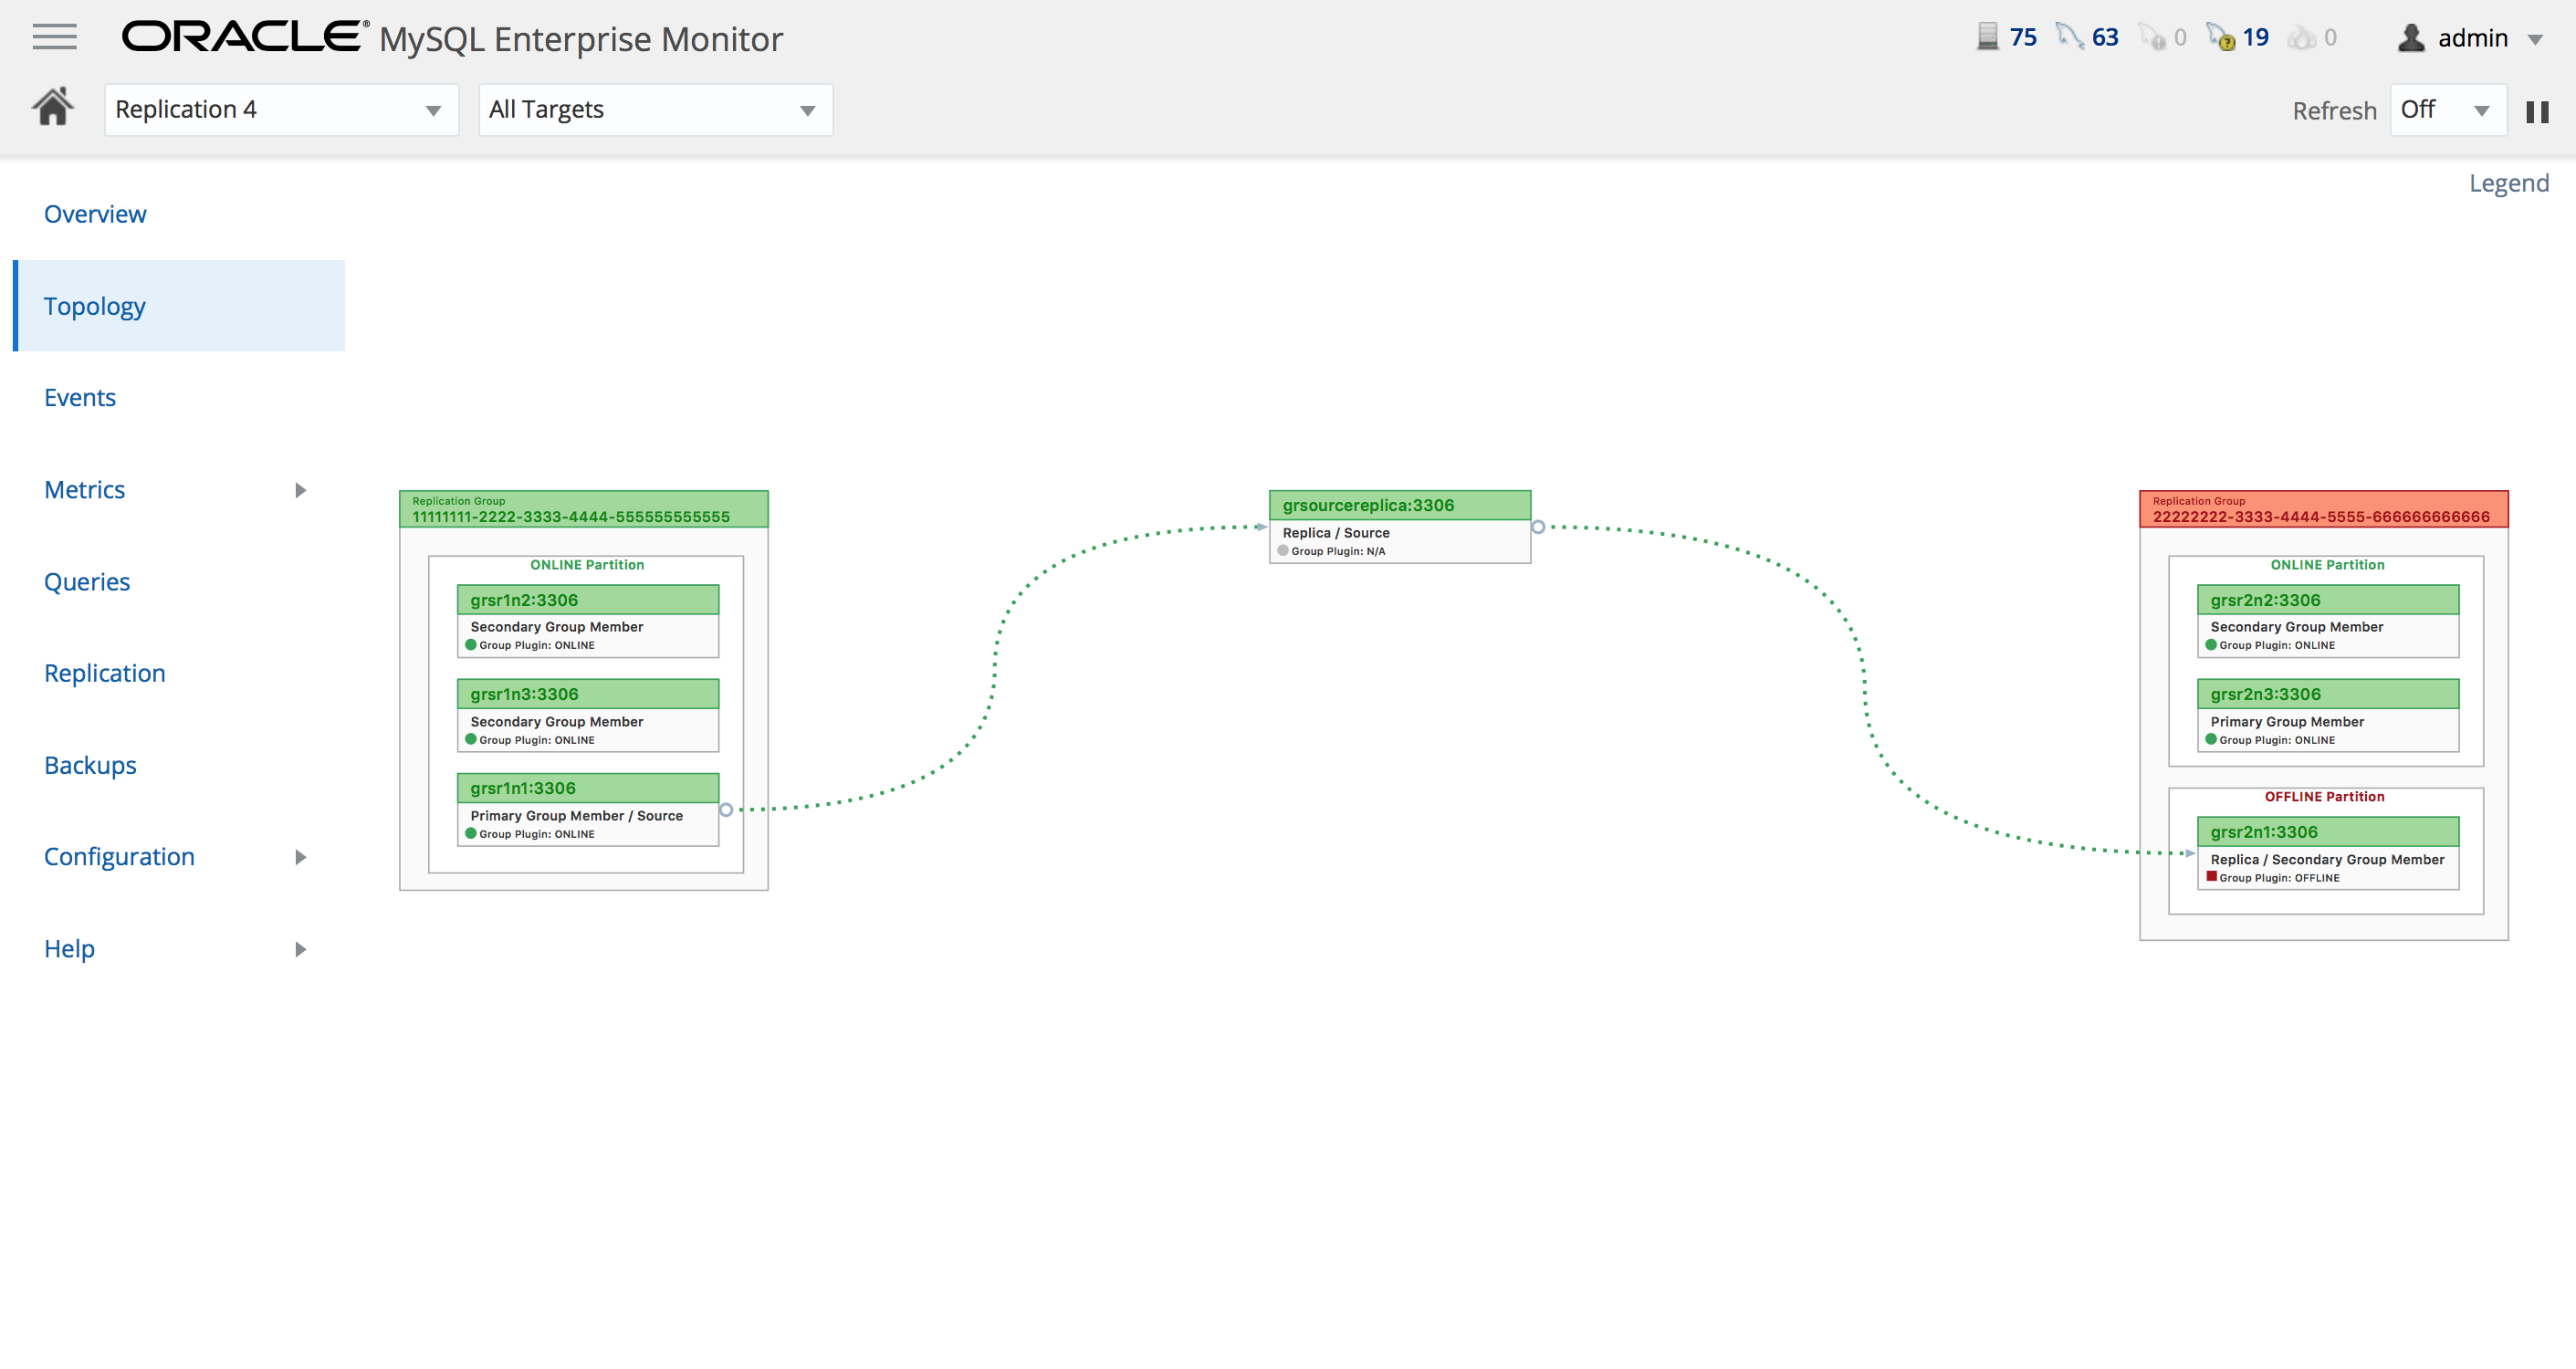2576x1369 pixels.
Task: Open the hamburger navigation menu
Action: click(x=54, y=37)
